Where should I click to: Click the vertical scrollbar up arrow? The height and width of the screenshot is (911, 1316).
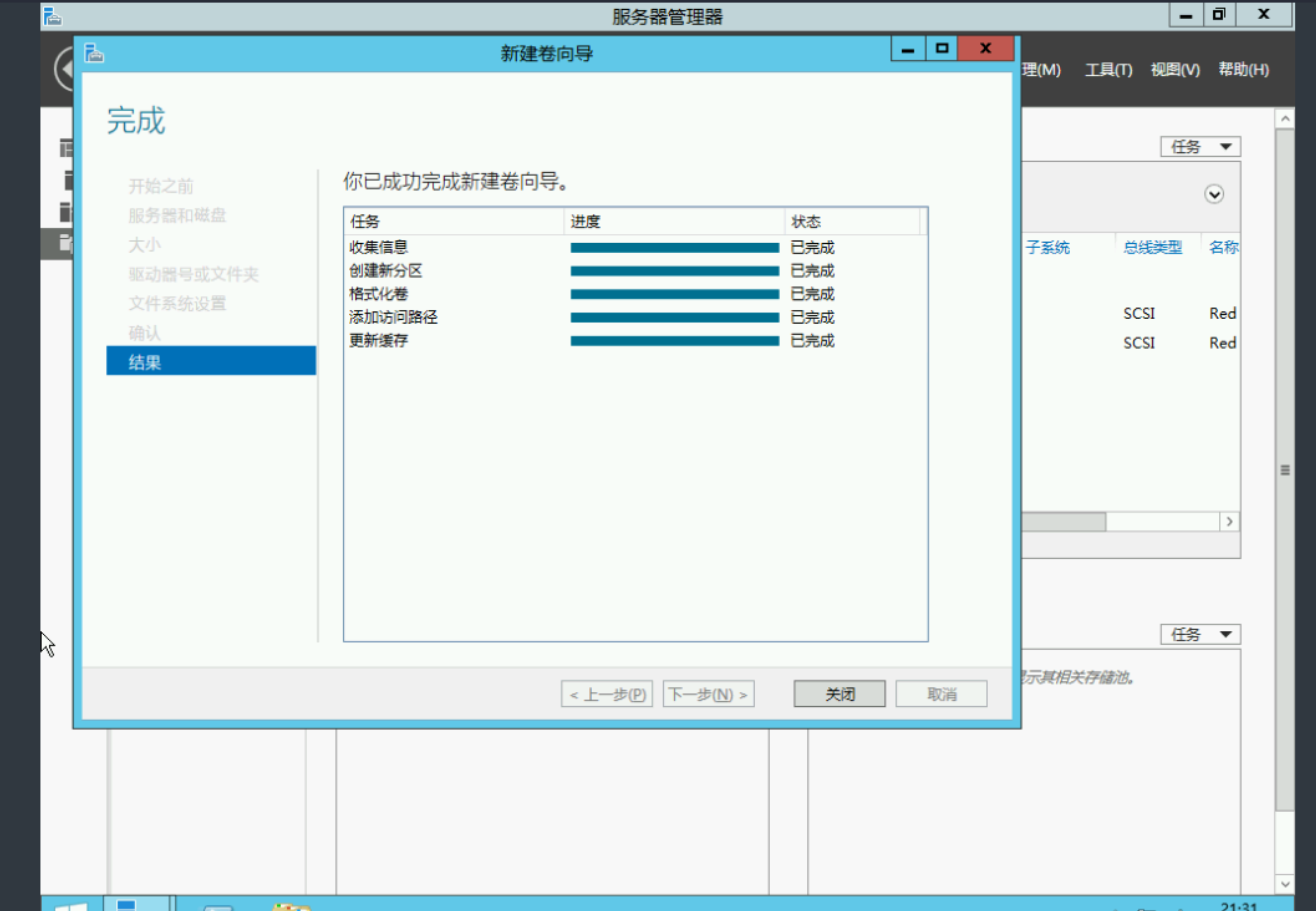(1285, 118)
